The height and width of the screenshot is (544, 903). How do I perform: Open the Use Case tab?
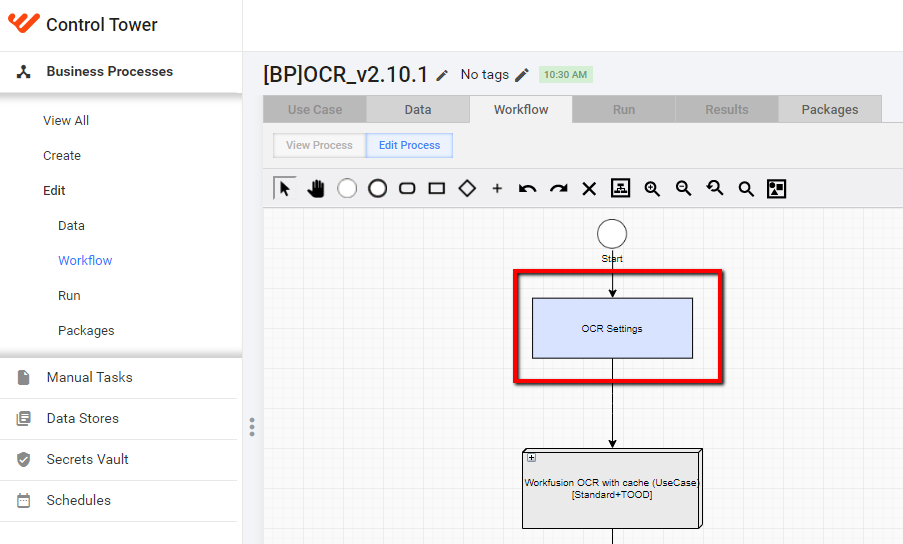coord(315,109)
